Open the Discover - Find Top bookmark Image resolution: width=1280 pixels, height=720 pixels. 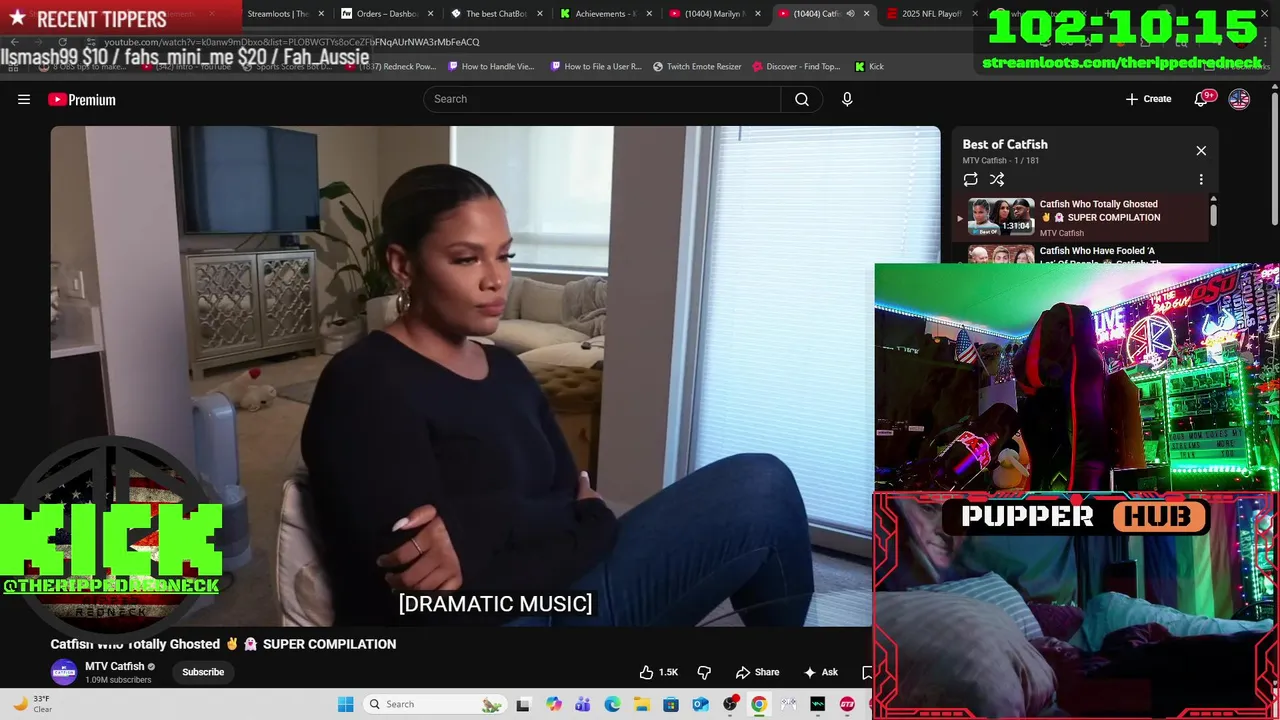pyautogui.click(x=797, y=66)
